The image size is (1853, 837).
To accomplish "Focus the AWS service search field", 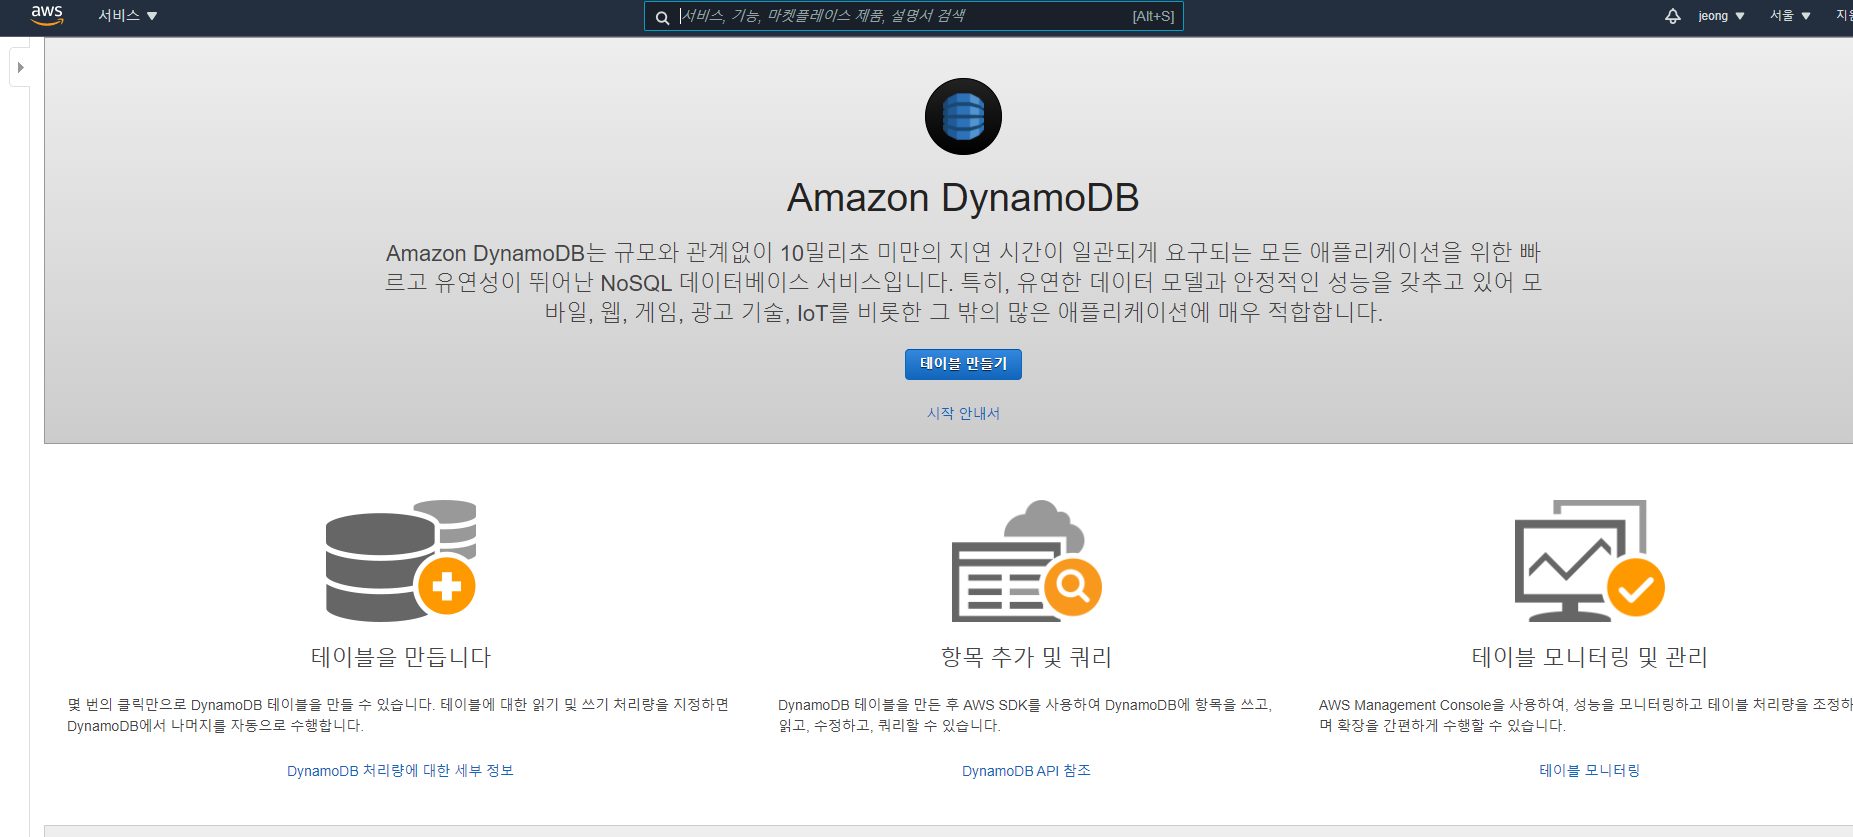I will point(913,16).
